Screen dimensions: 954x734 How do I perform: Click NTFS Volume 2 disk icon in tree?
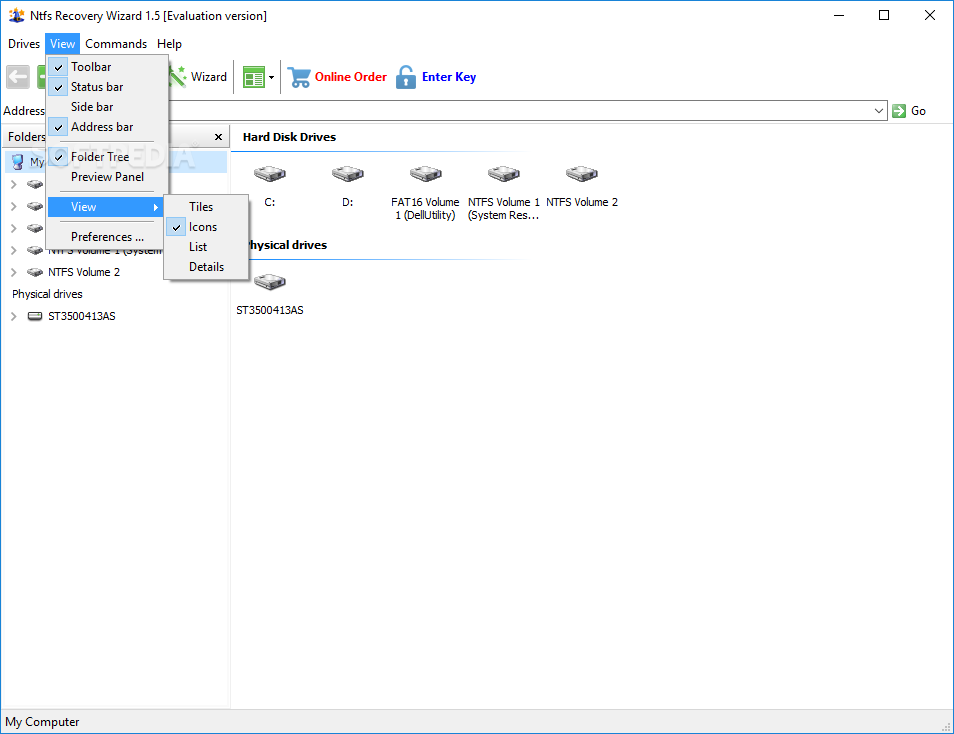click(x=35, y=272)
